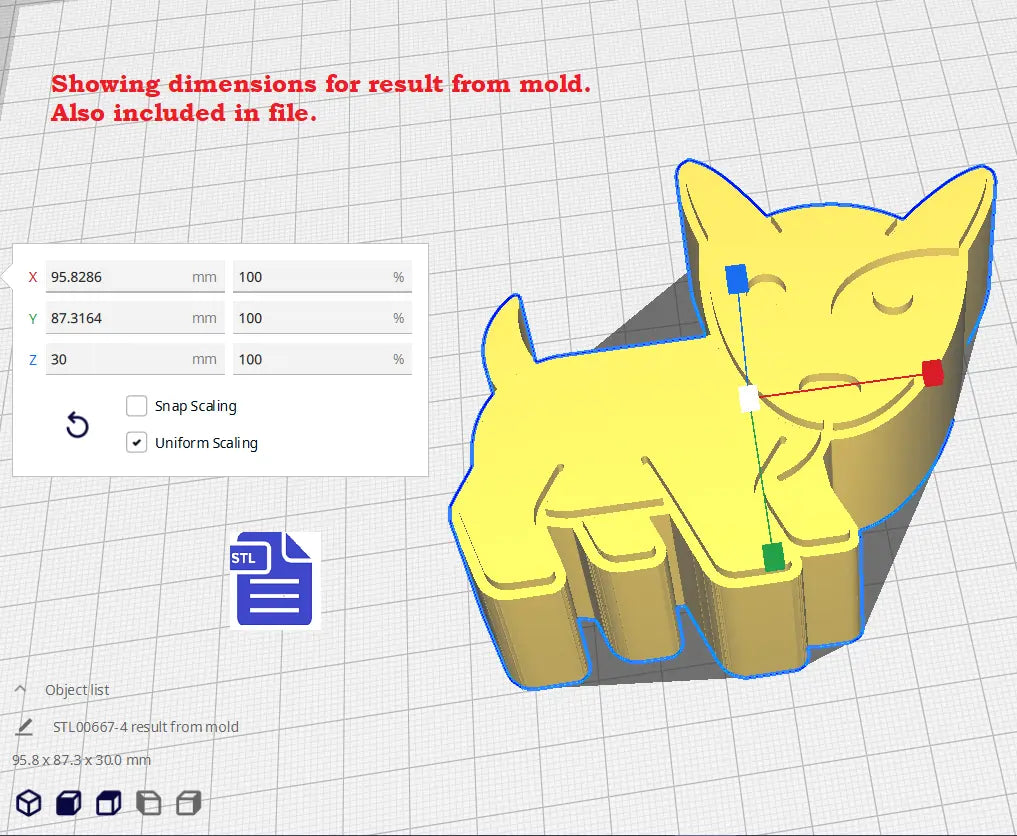Switch to left side view cube icon
This screenshot has height=836, width=1017.
148,802
